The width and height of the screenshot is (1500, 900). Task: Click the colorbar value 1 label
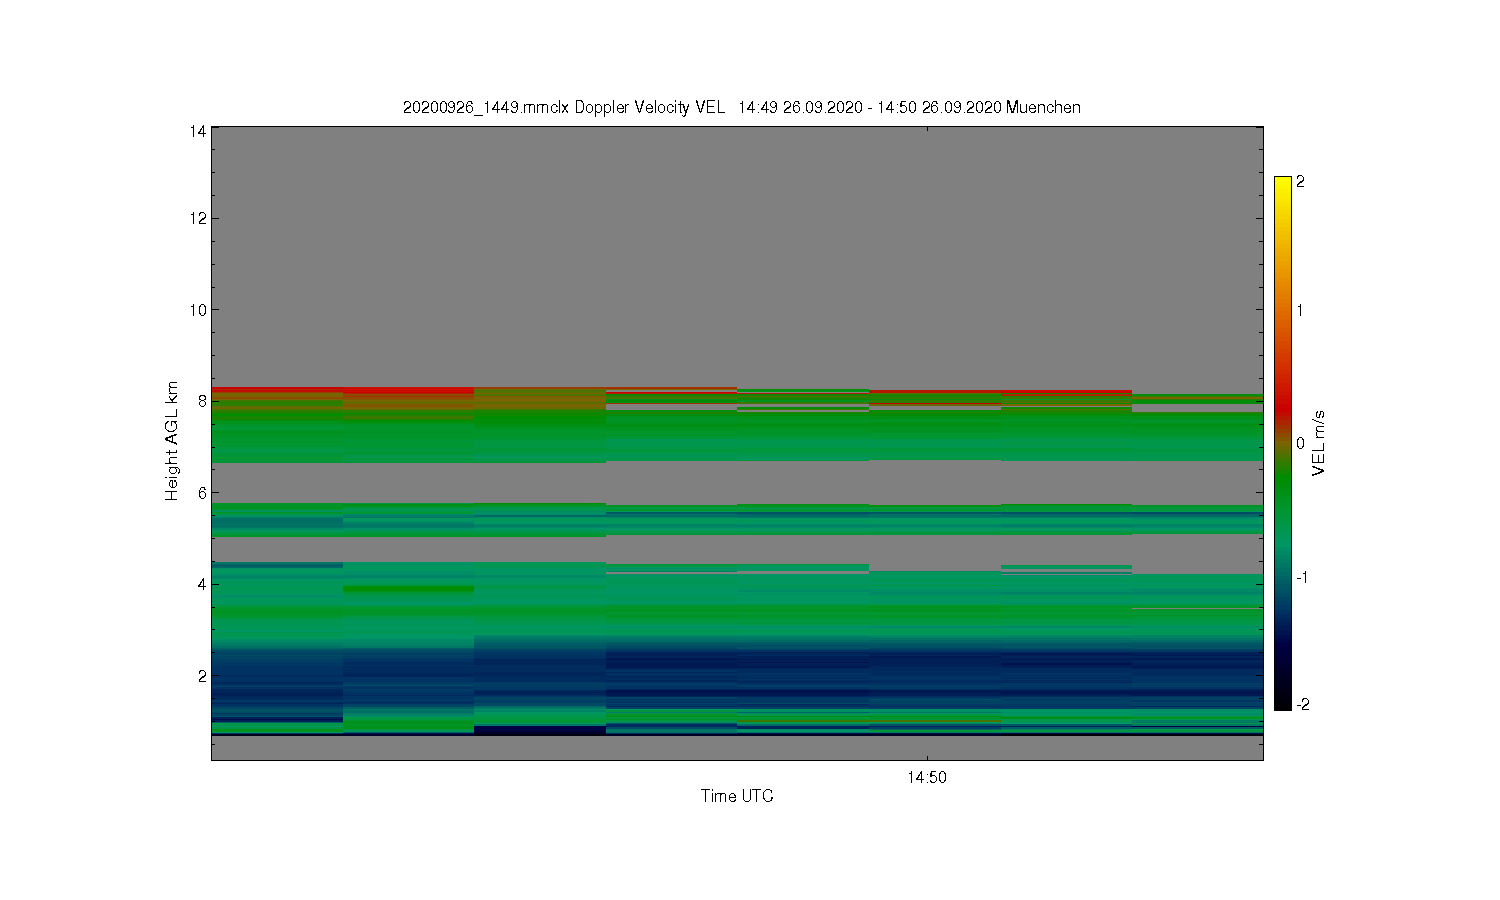(1300, 310)
